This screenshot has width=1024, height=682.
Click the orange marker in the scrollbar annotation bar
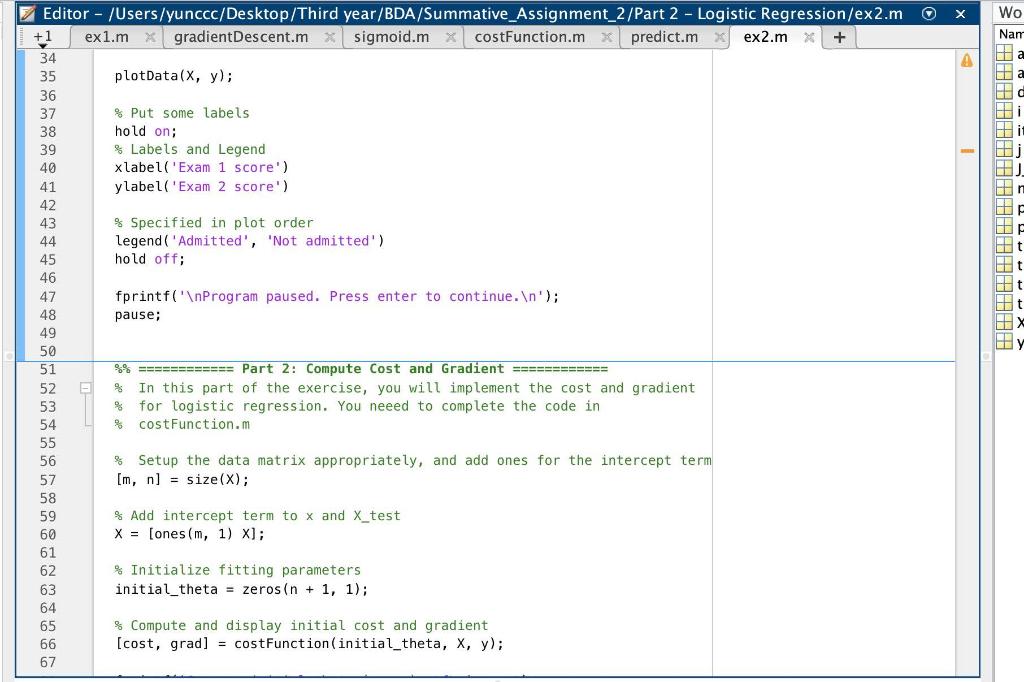click(x=966, y=150)
